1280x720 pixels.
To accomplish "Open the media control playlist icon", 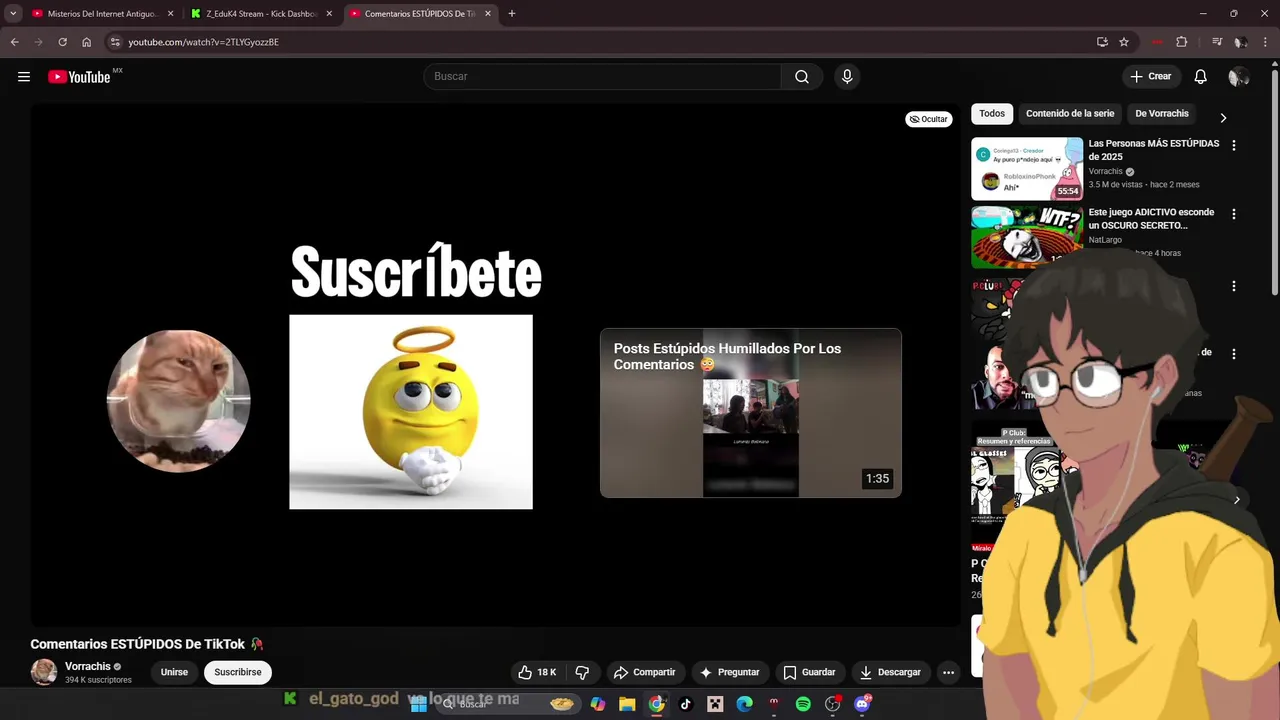I will [x=1217, y=42].
